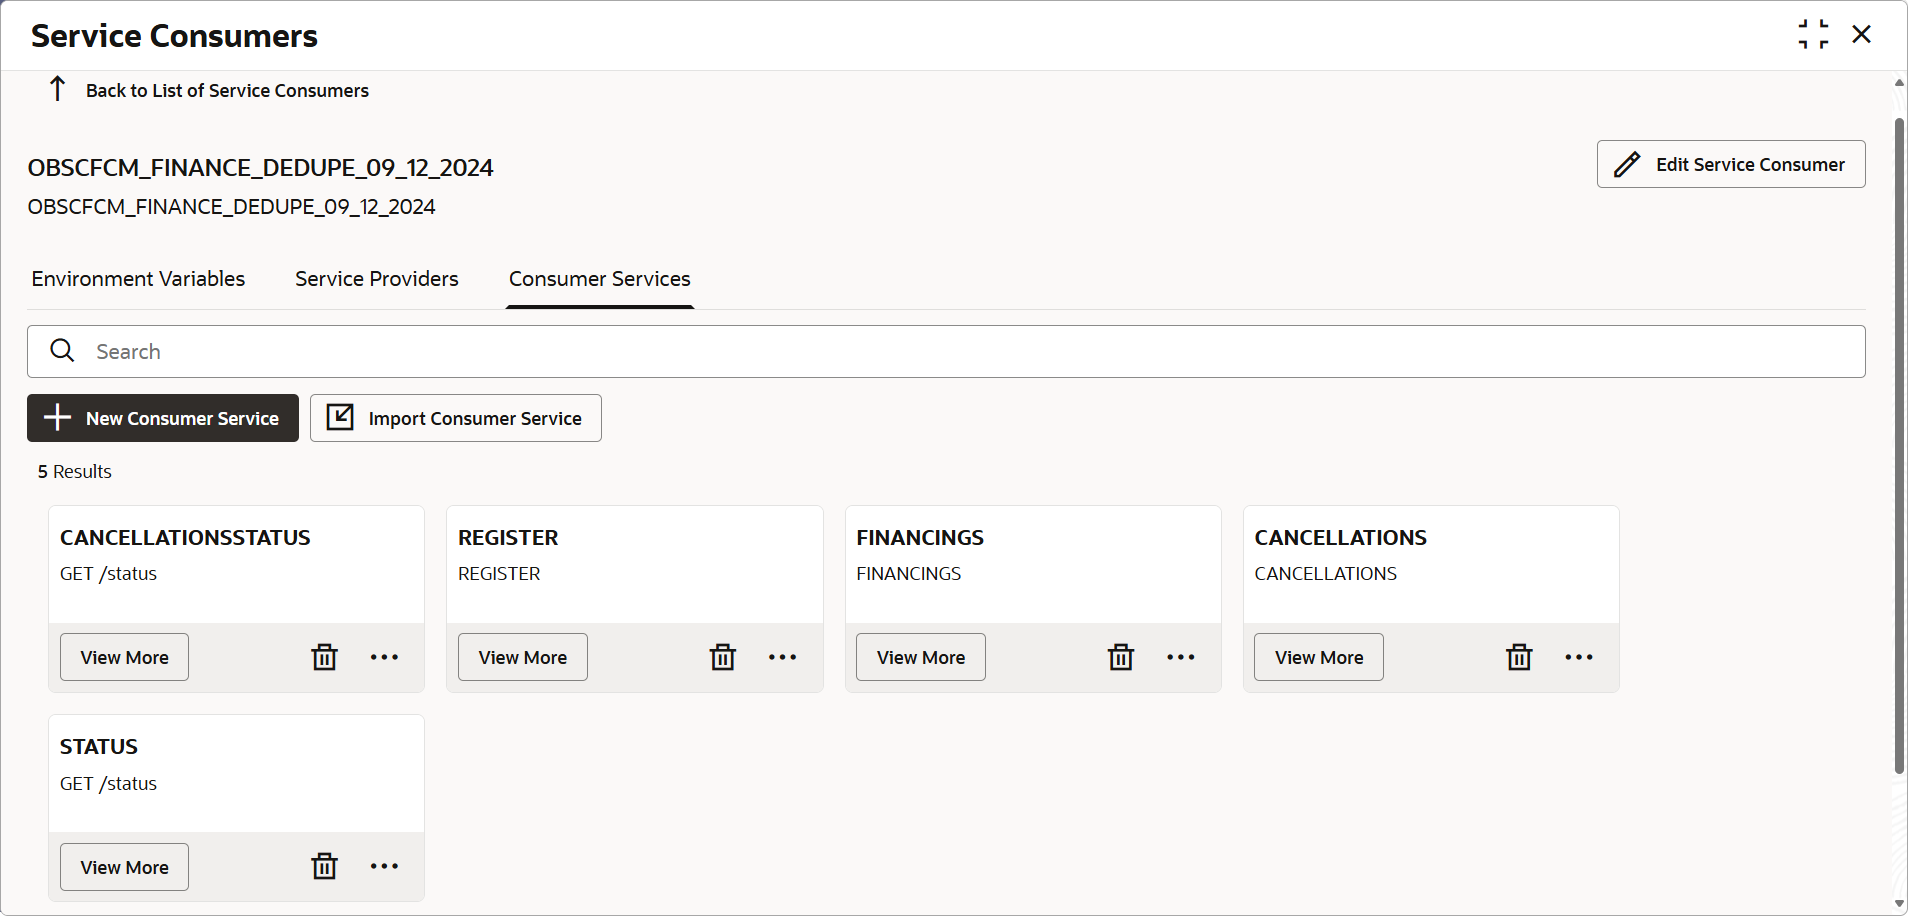Click the Back to List arrow icon
Viewport: 1908px width, 916px height.
[x=58, y=89]
